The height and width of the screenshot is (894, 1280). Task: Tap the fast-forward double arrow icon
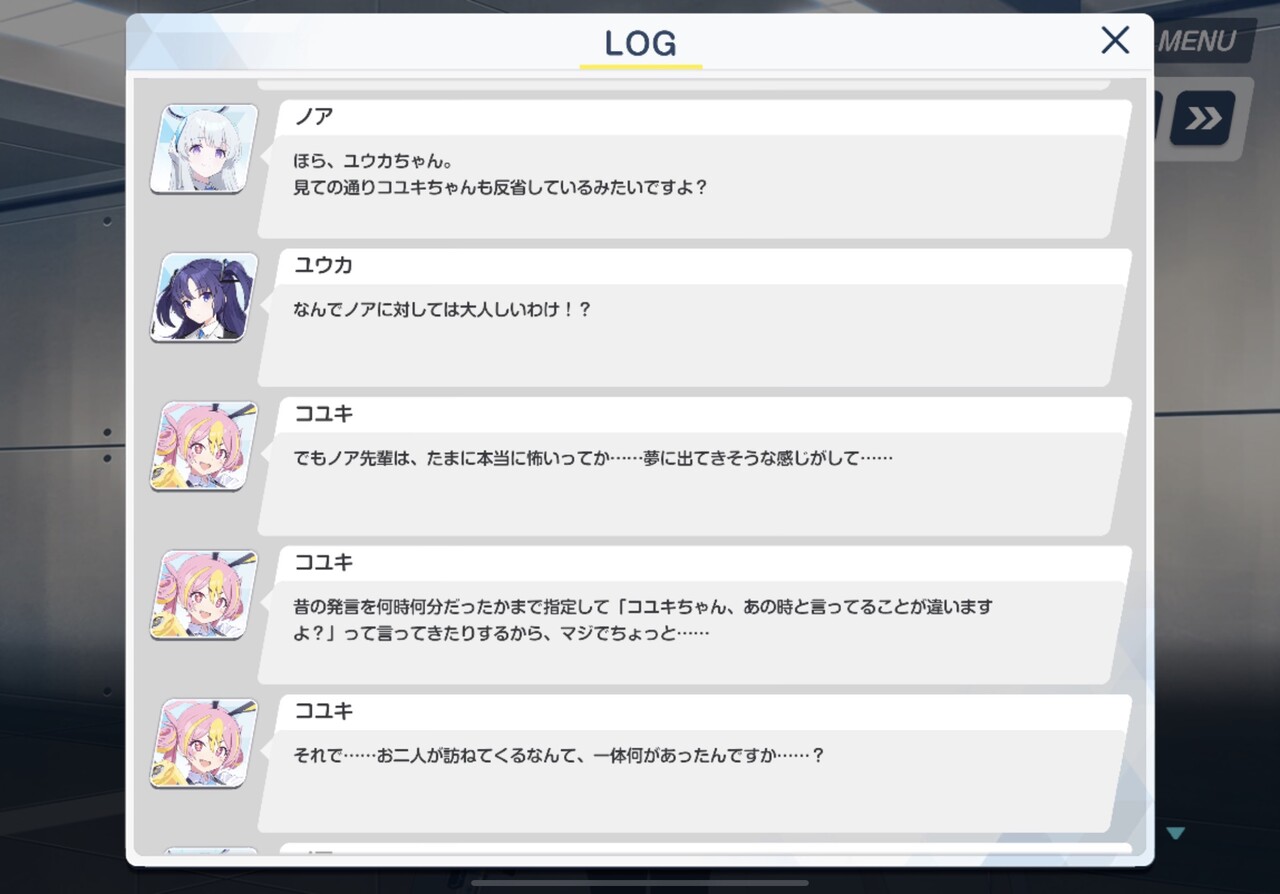1203,118
